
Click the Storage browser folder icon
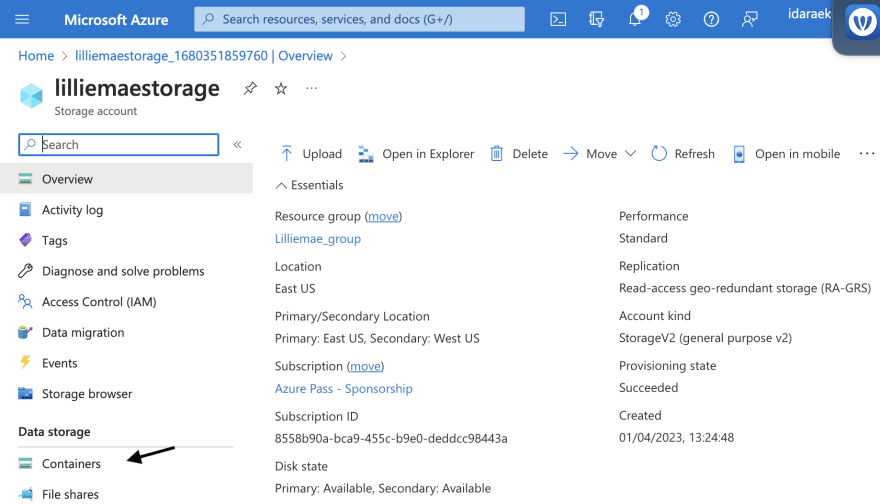pos(25,393)
